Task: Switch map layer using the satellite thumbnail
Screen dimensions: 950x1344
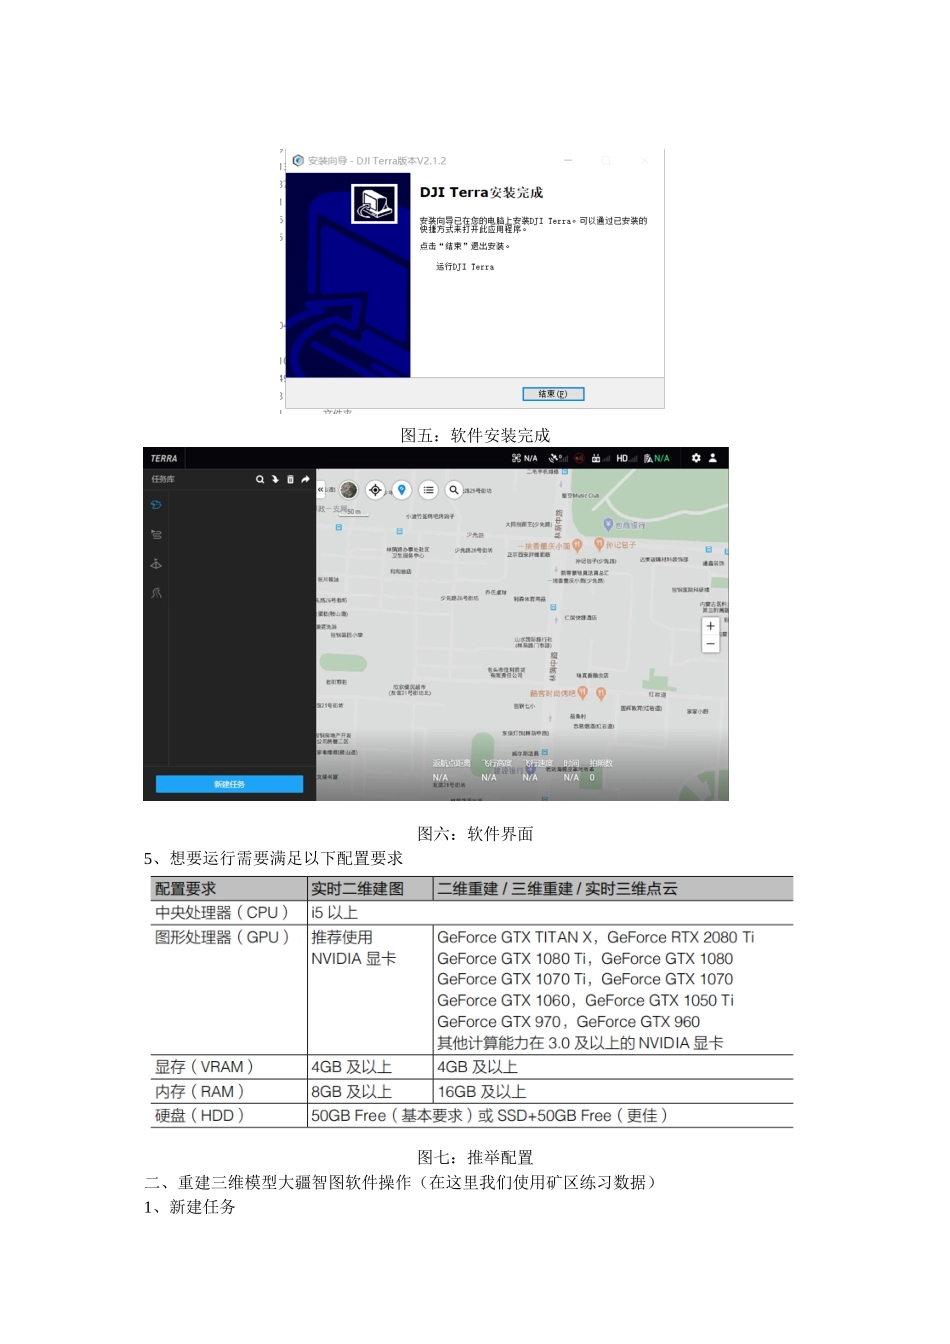Action: click(348, 490)
